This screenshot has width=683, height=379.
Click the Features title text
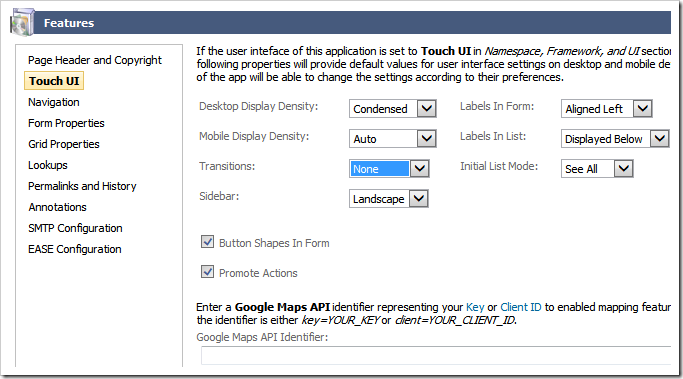coord(69,23)
